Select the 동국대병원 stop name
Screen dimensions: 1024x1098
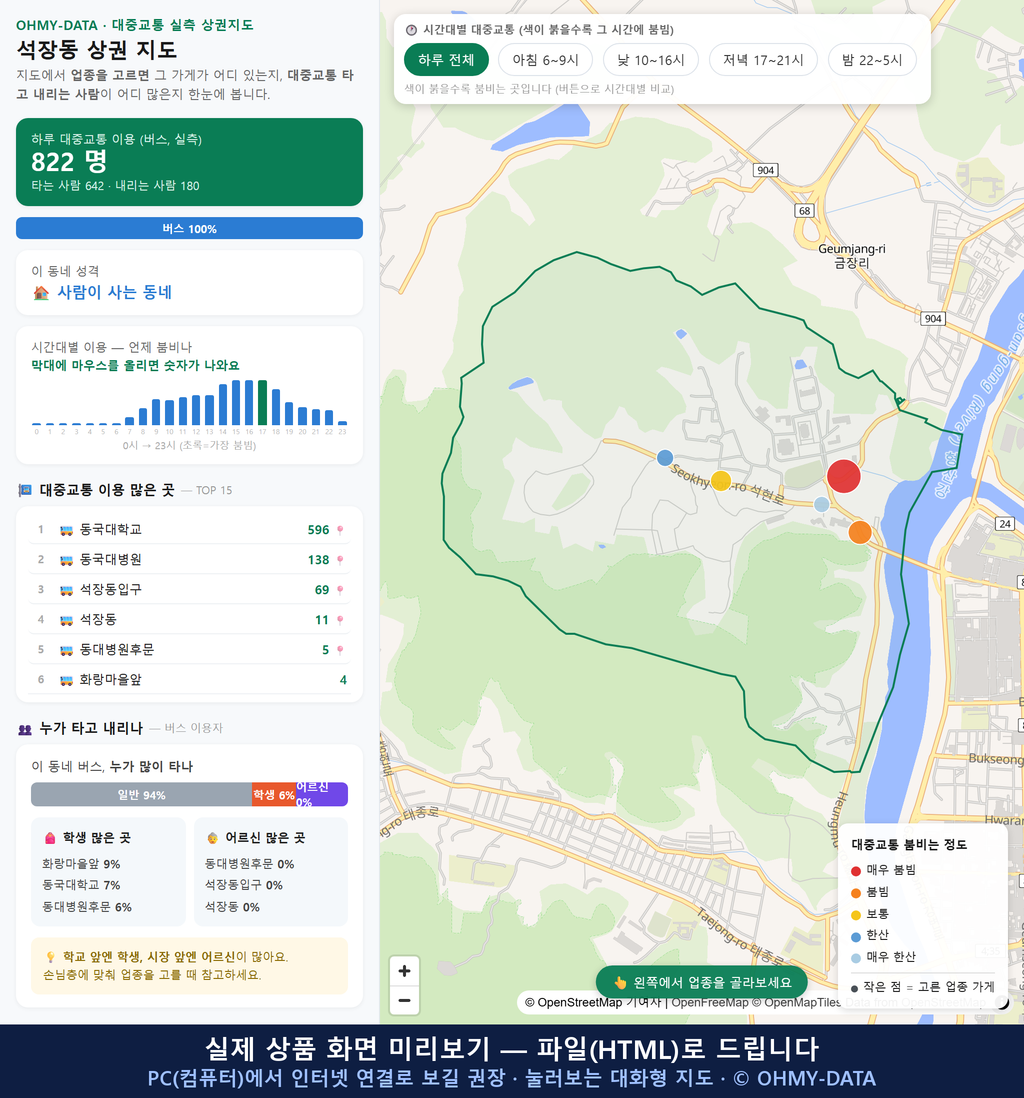111,560
